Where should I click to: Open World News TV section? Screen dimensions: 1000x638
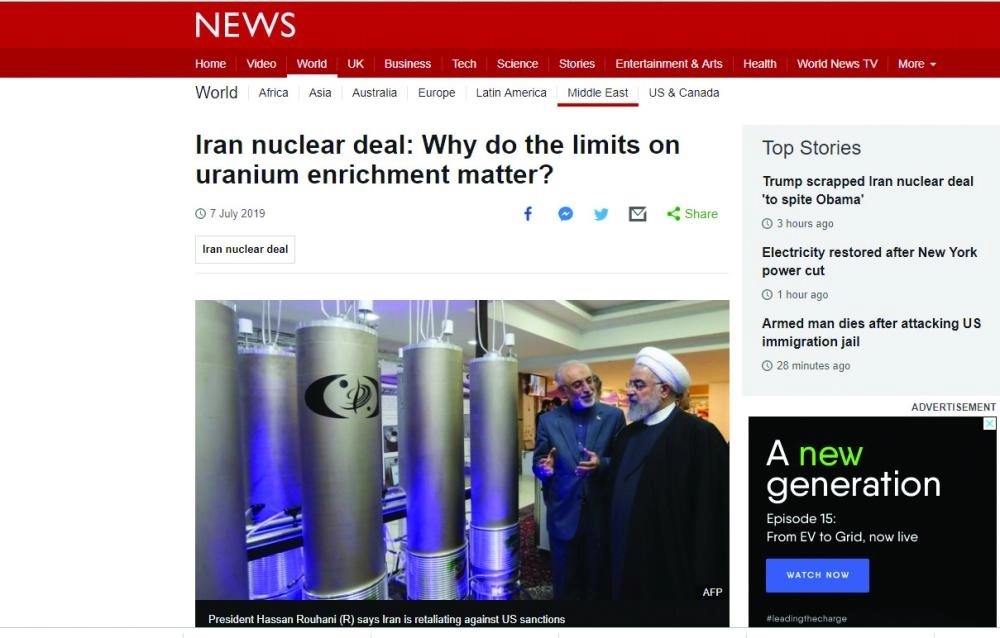(x=837, y=64)
